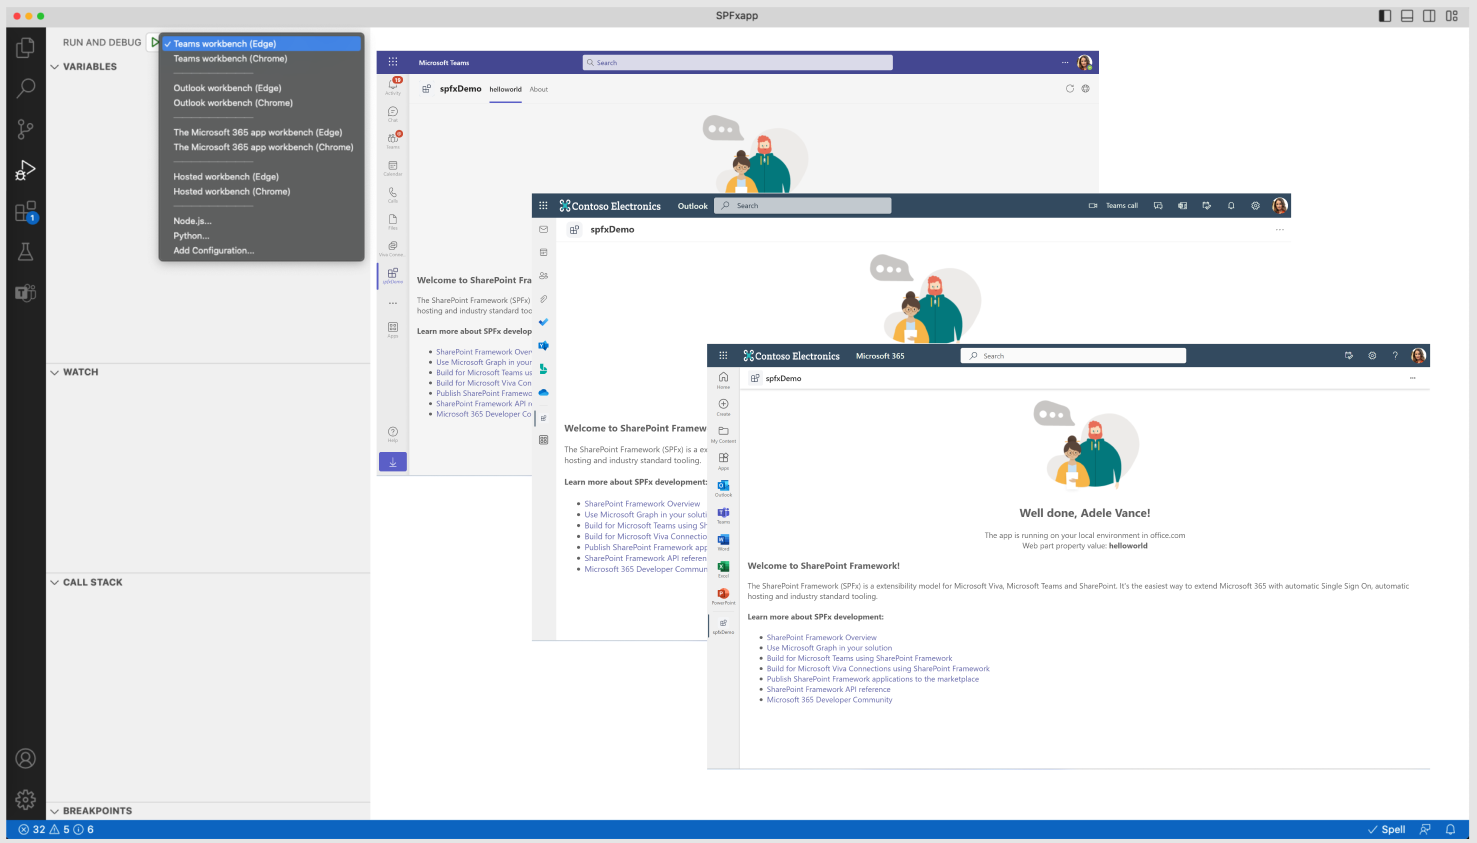Open the help question mark in Microsoft 365 header
1477x843 pixels.
(x=1395, y=356)
